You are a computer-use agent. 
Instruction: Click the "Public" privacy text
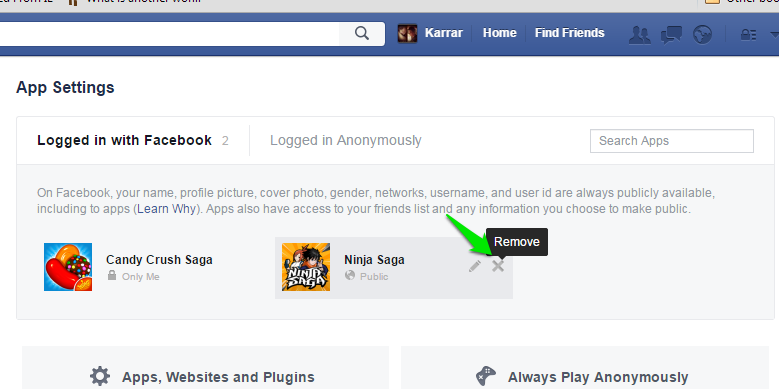374,277
